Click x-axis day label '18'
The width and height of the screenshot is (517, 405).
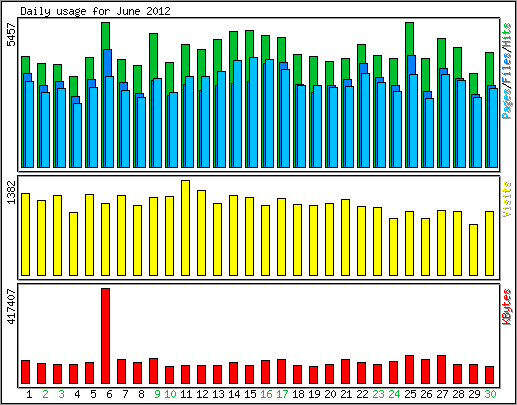pos(298,394)
